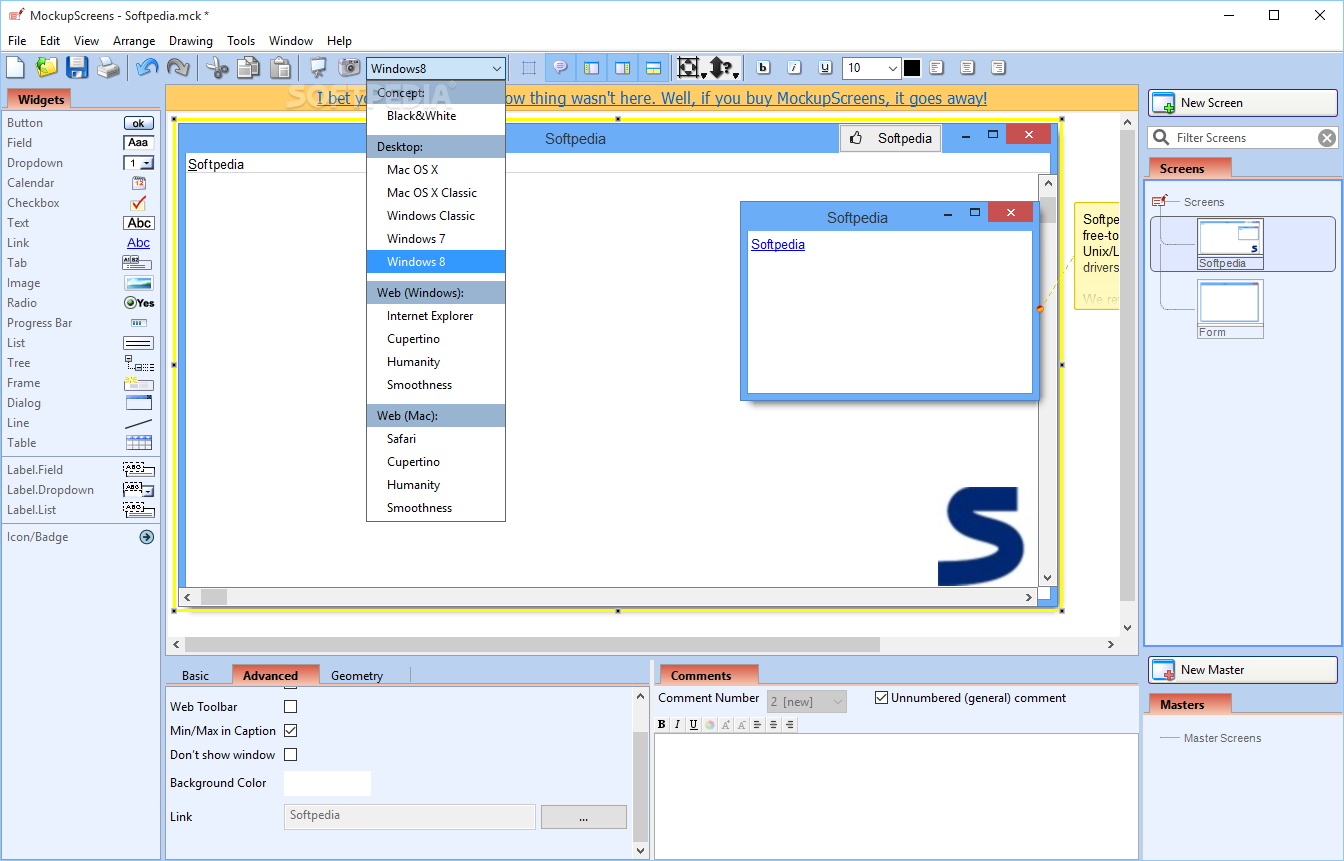Undo the last action in the toolbar
This screenshot has width=1344, height=861.
pyautogui.click(x=148, y=68)
